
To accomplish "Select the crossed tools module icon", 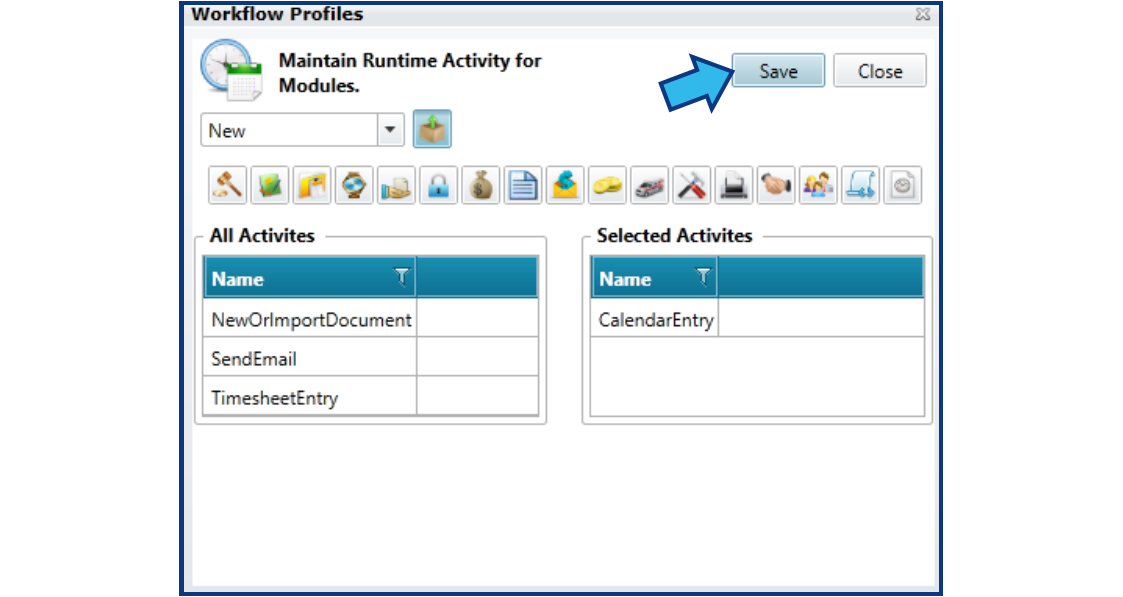I will click(x=692, y=185).
